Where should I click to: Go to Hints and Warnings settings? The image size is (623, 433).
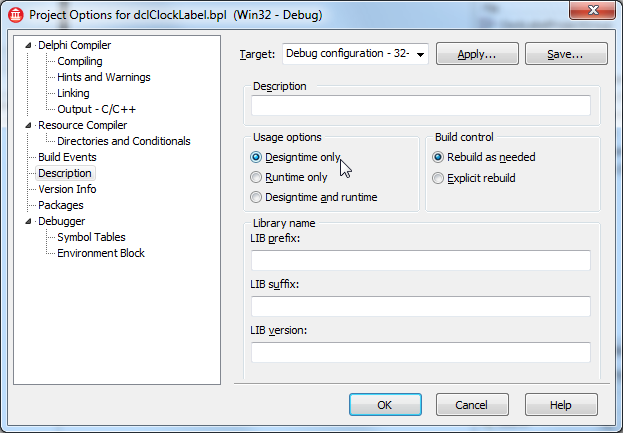click(x=104, y=77)
